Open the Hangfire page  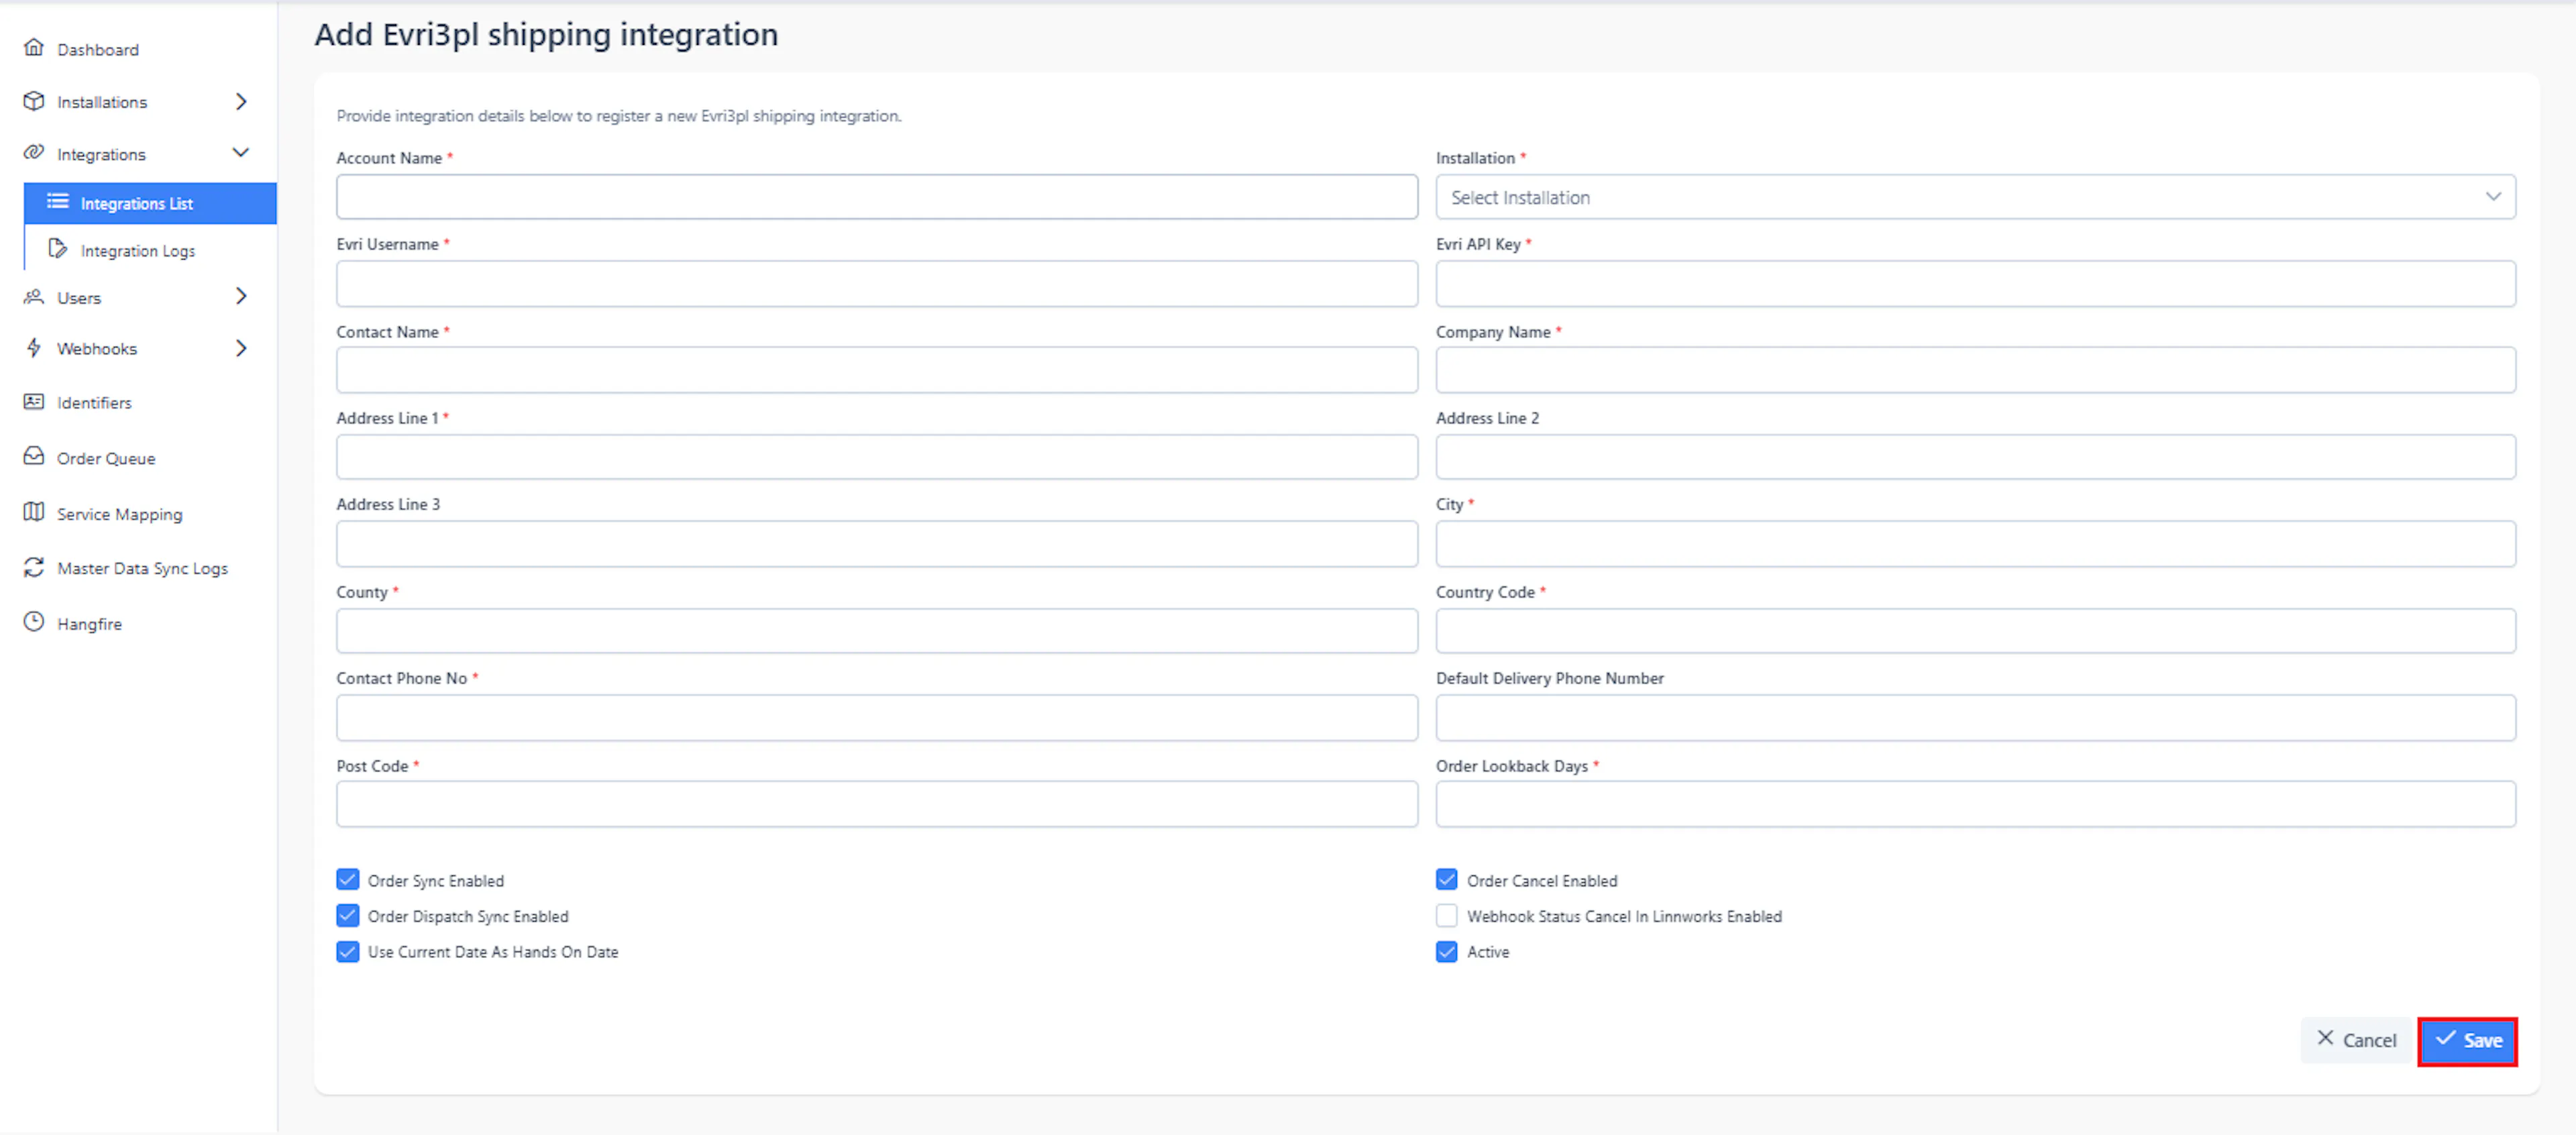(x=89, y=624)
